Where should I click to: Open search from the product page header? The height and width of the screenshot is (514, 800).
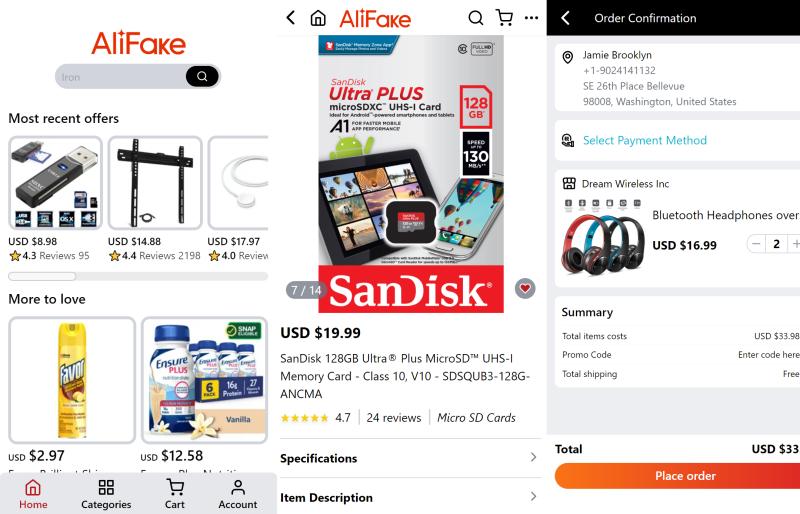(x=476, y=18)
